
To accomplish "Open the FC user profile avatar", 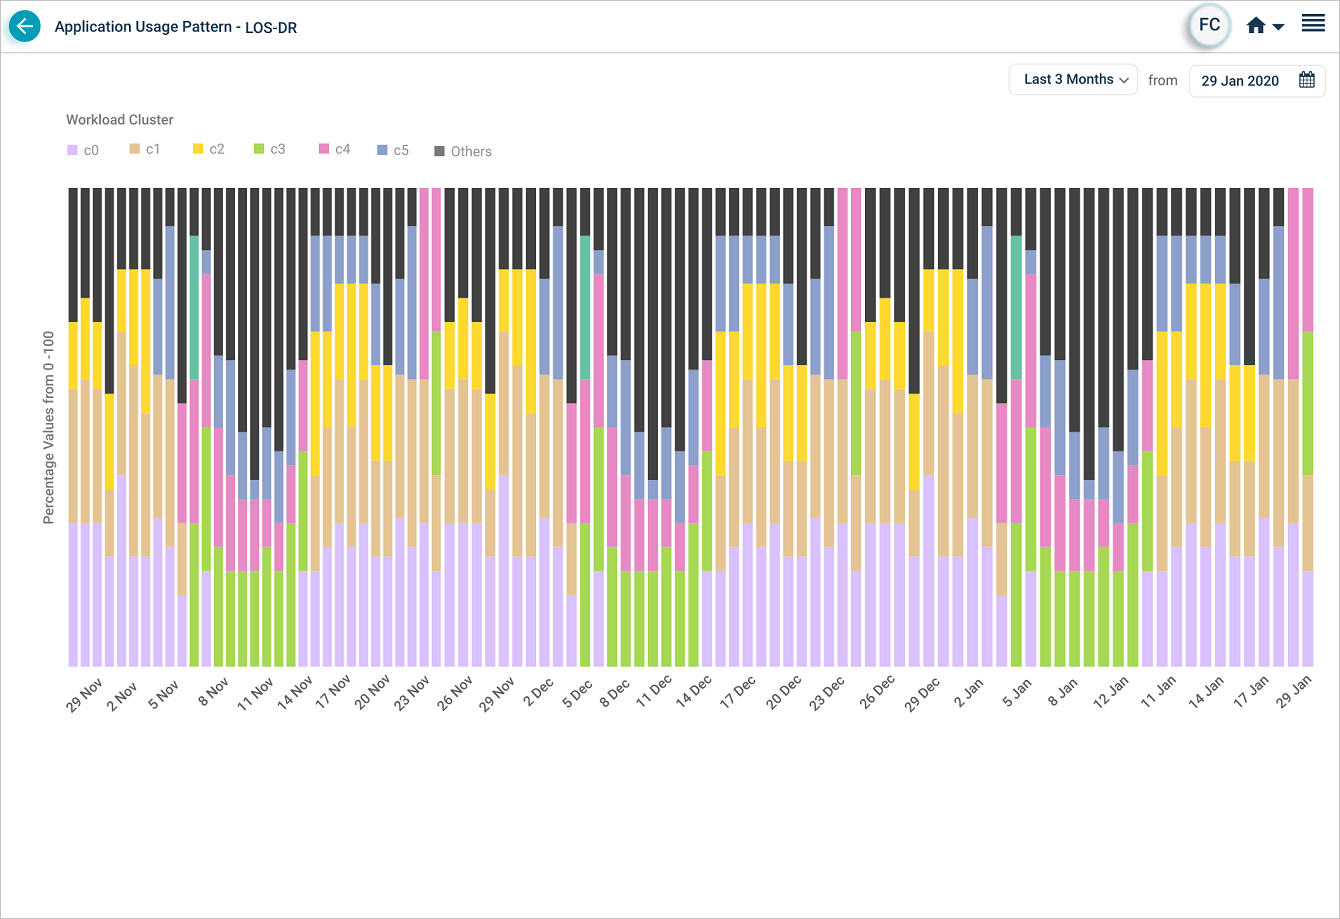I will [x=1209, y=26].
